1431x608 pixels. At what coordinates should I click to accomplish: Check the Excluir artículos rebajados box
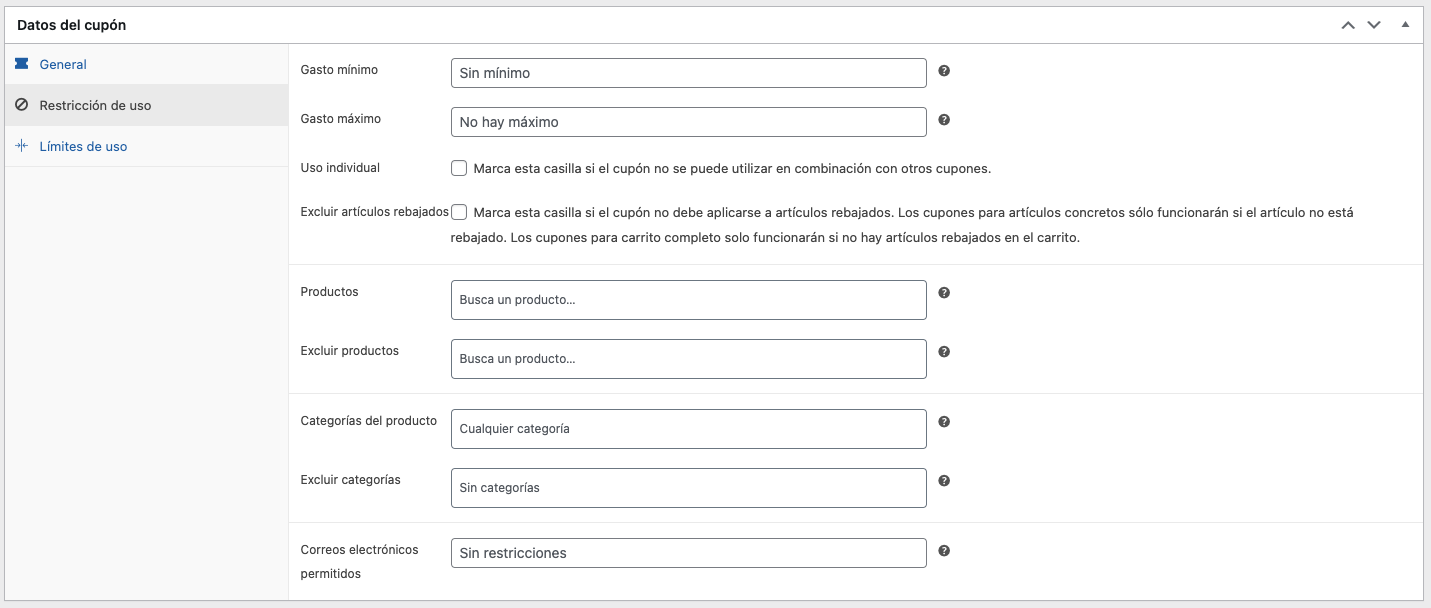point(459,212)
